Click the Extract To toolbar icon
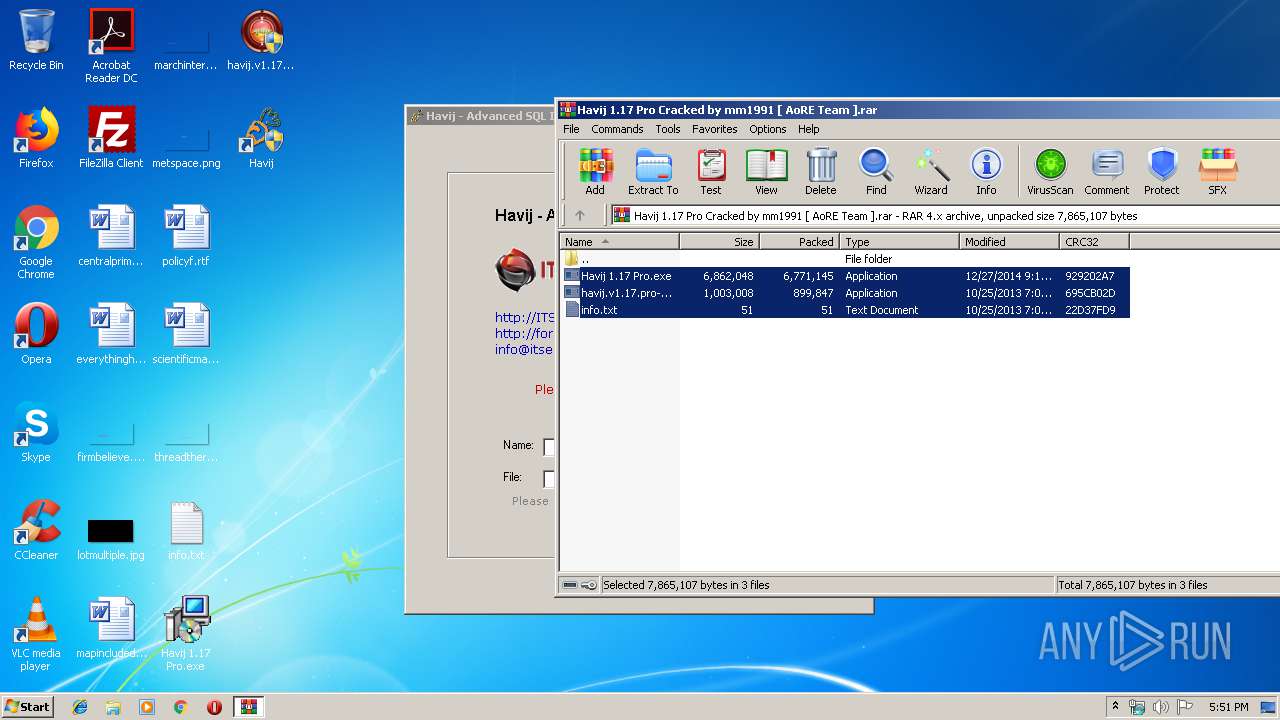The width and height of the screenshot is (1280, 720). pos(653,171)
